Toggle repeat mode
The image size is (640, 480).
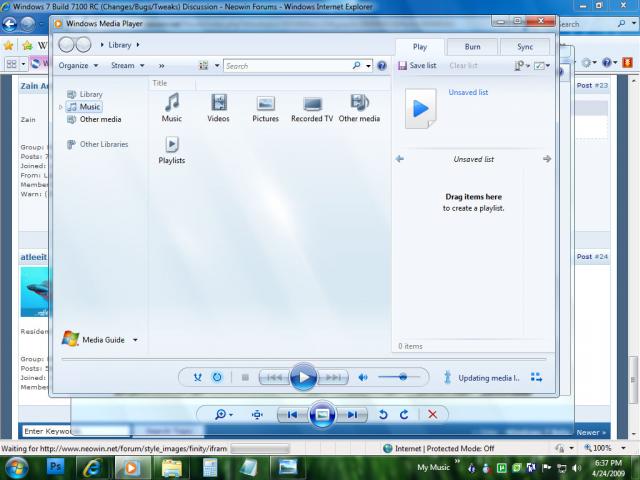pos(217,377)
